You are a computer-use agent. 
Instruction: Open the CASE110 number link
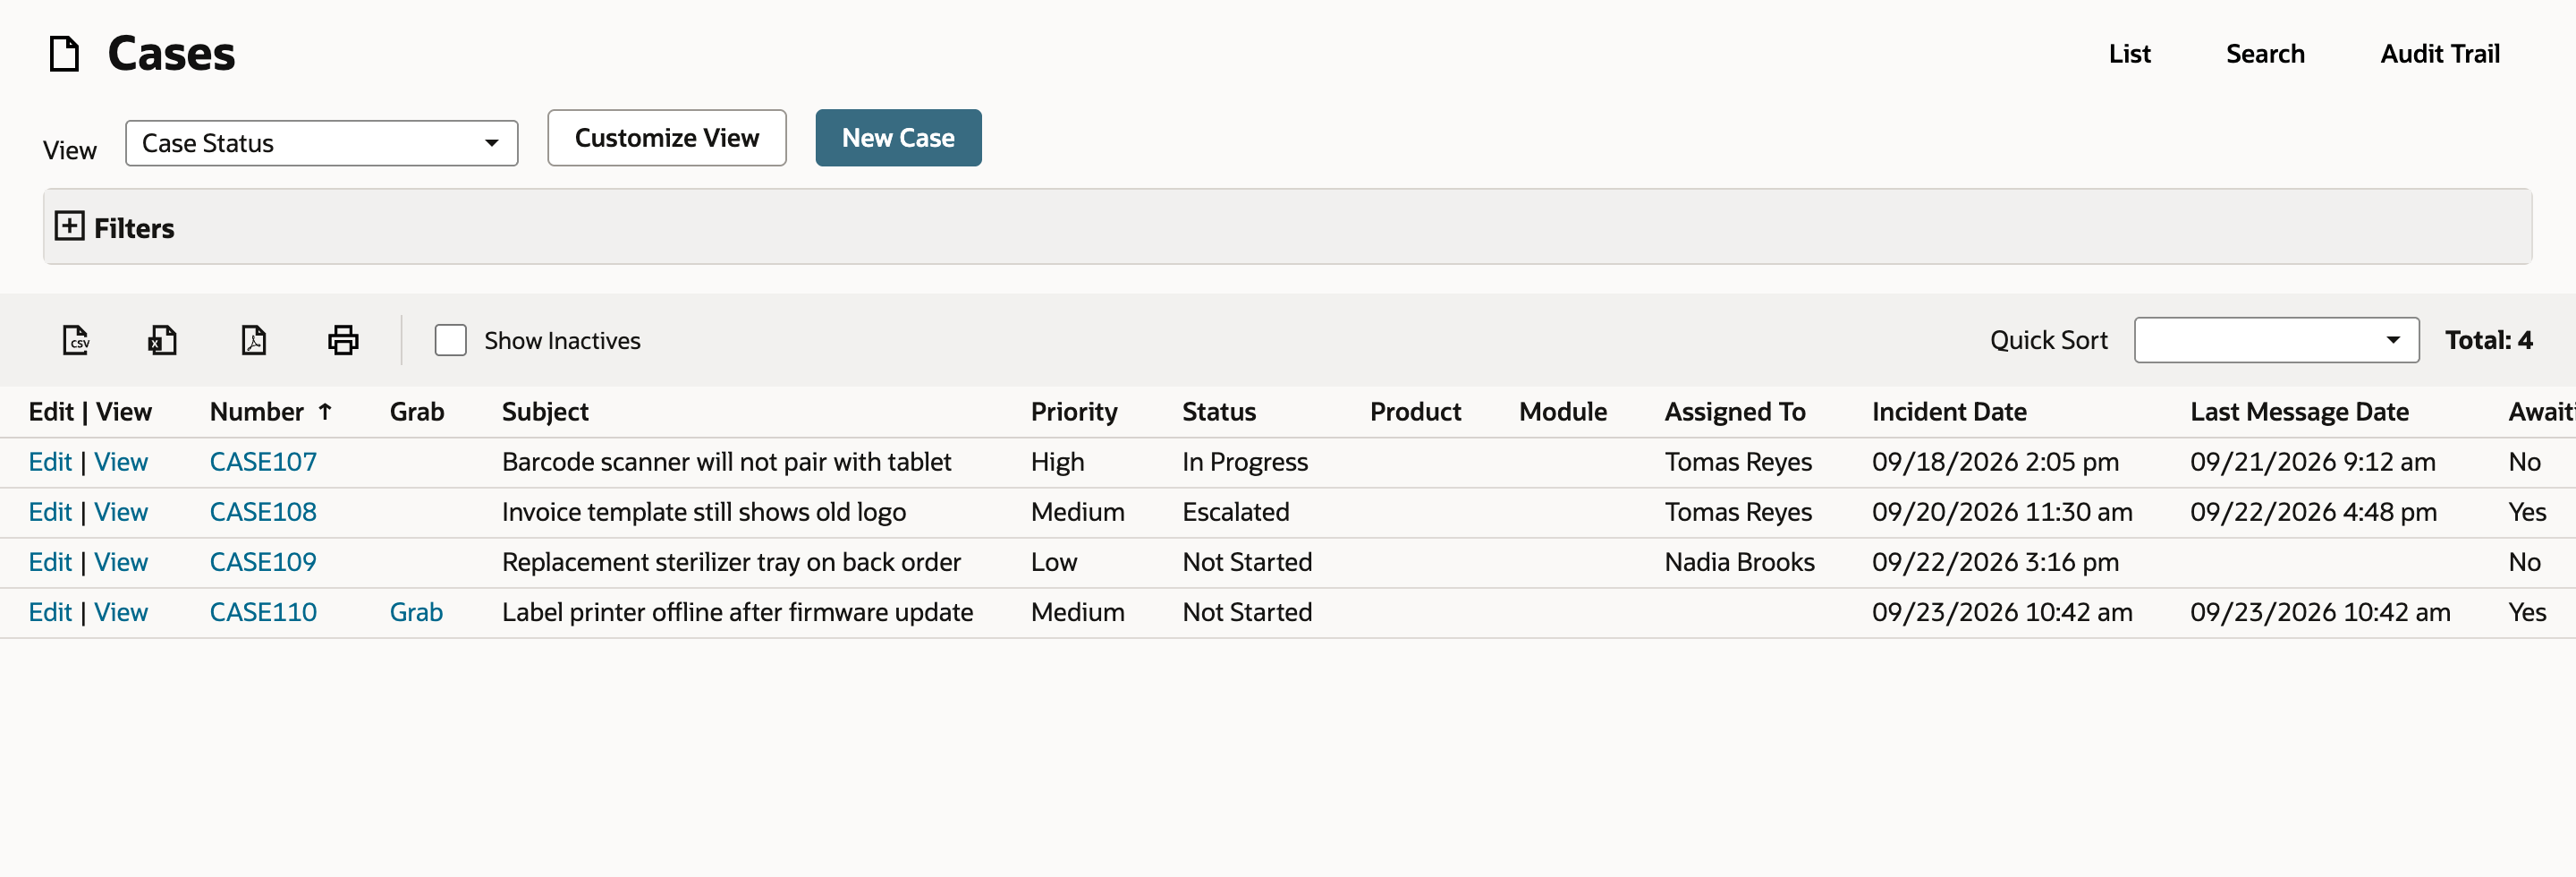[263, 612]
